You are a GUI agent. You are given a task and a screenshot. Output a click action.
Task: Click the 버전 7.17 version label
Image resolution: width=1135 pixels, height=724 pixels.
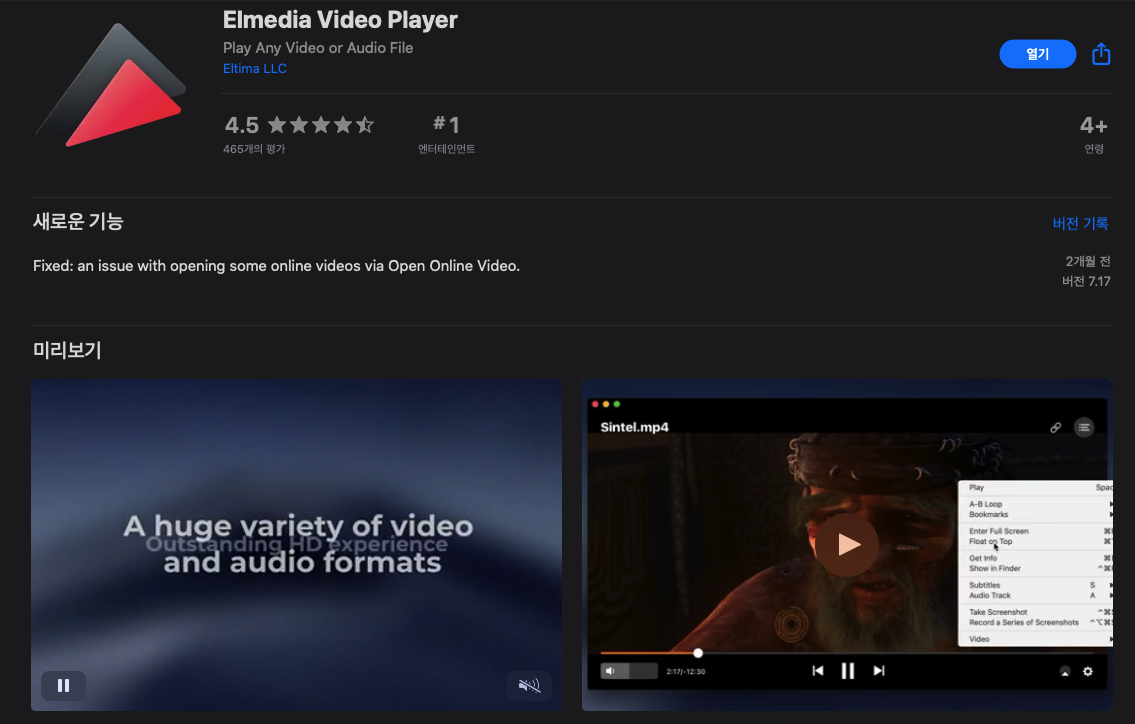pos(1086,282)
